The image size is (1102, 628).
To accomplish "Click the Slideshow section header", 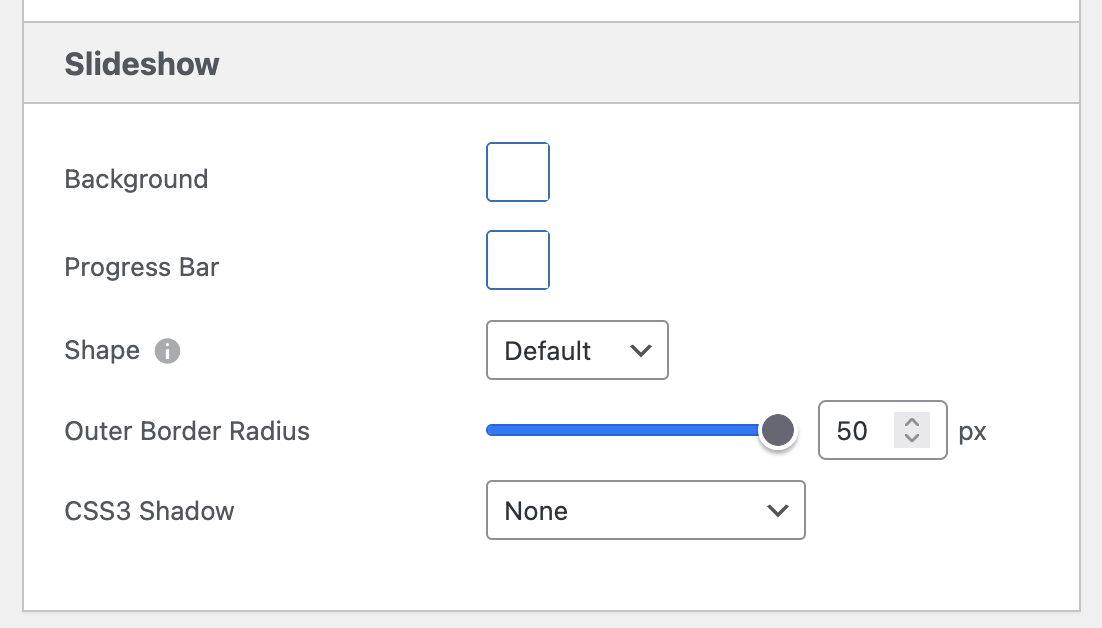I will pyautogui.click(x=142, y=63).
